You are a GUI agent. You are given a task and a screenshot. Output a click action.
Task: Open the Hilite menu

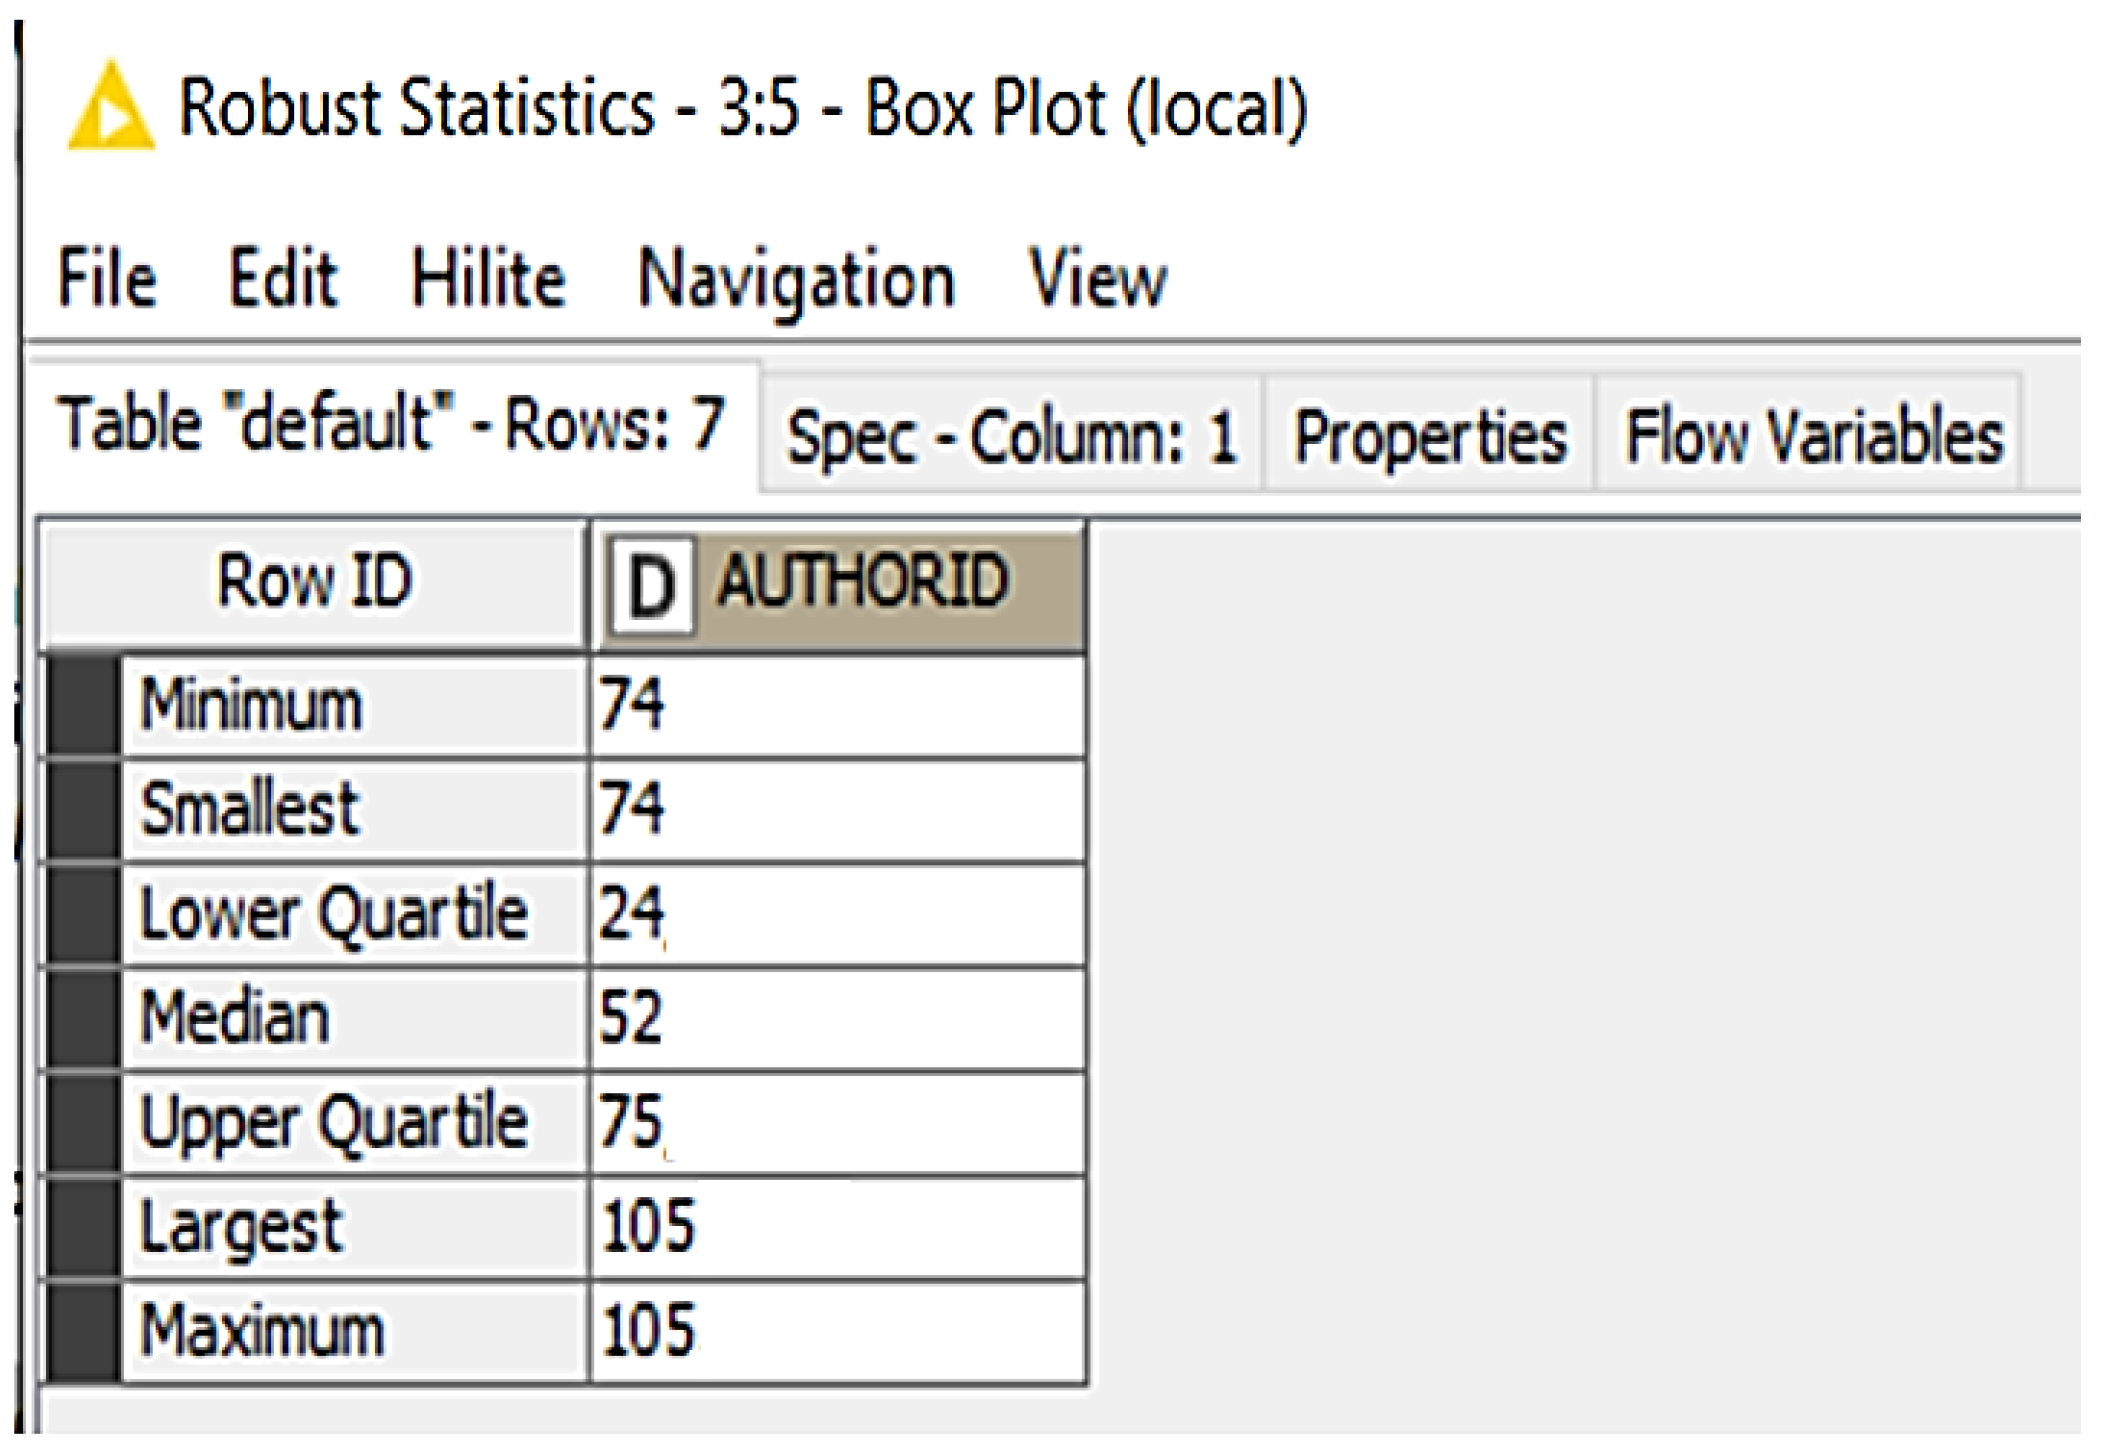click(x=488, y=278)
